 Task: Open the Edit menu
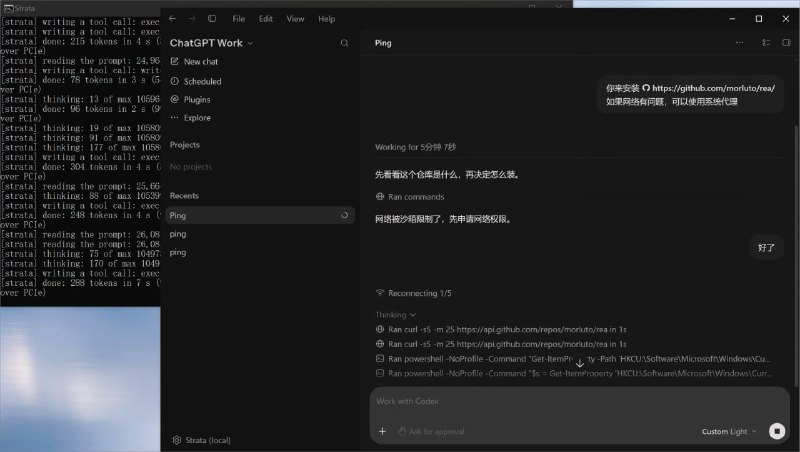point(266,19)
